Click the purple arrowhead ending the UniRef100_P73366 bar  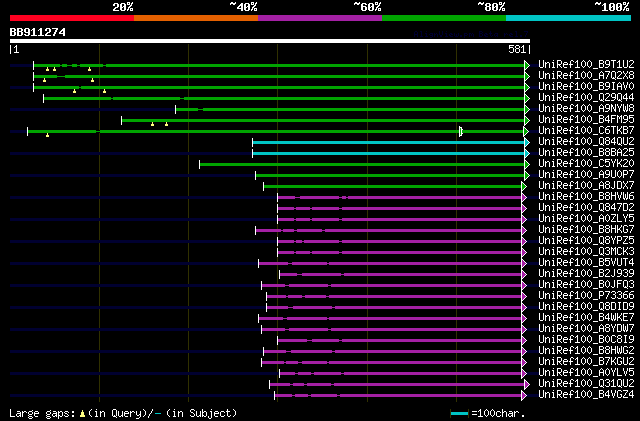pyautogui.click(x=524, y=296)
